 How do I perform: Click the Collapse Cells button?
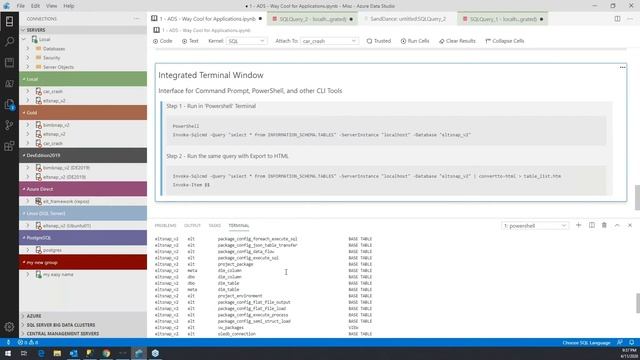[x=504, y=41]
